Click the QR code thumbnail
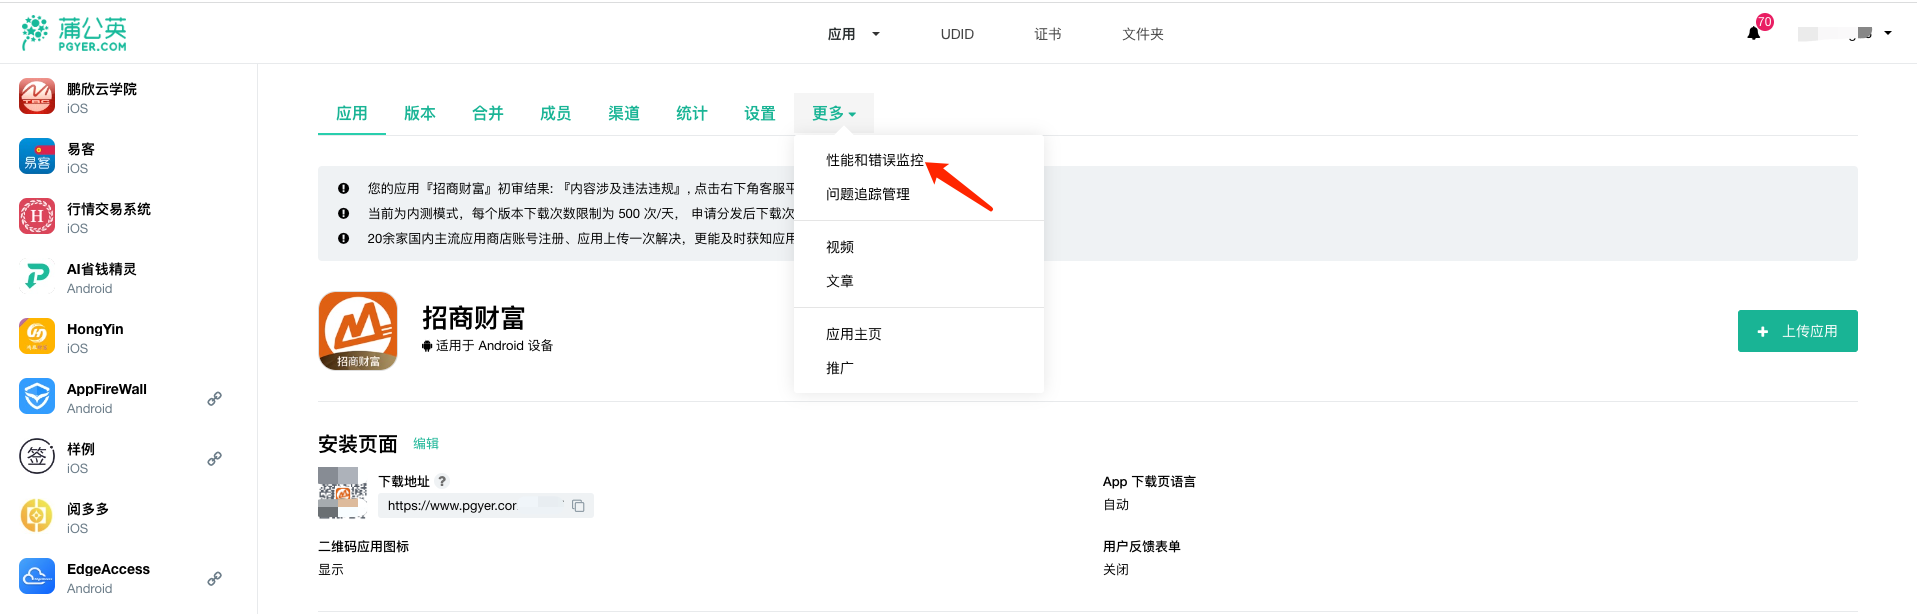1917x614 pixels. pos(343,492)
